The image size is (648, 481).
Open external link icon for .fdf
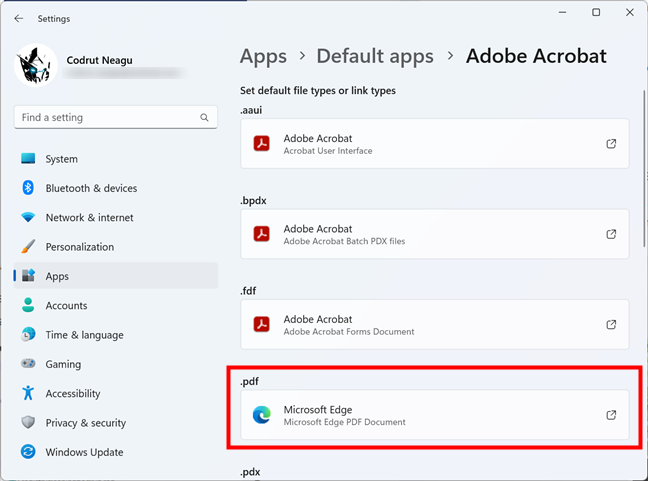611,324
